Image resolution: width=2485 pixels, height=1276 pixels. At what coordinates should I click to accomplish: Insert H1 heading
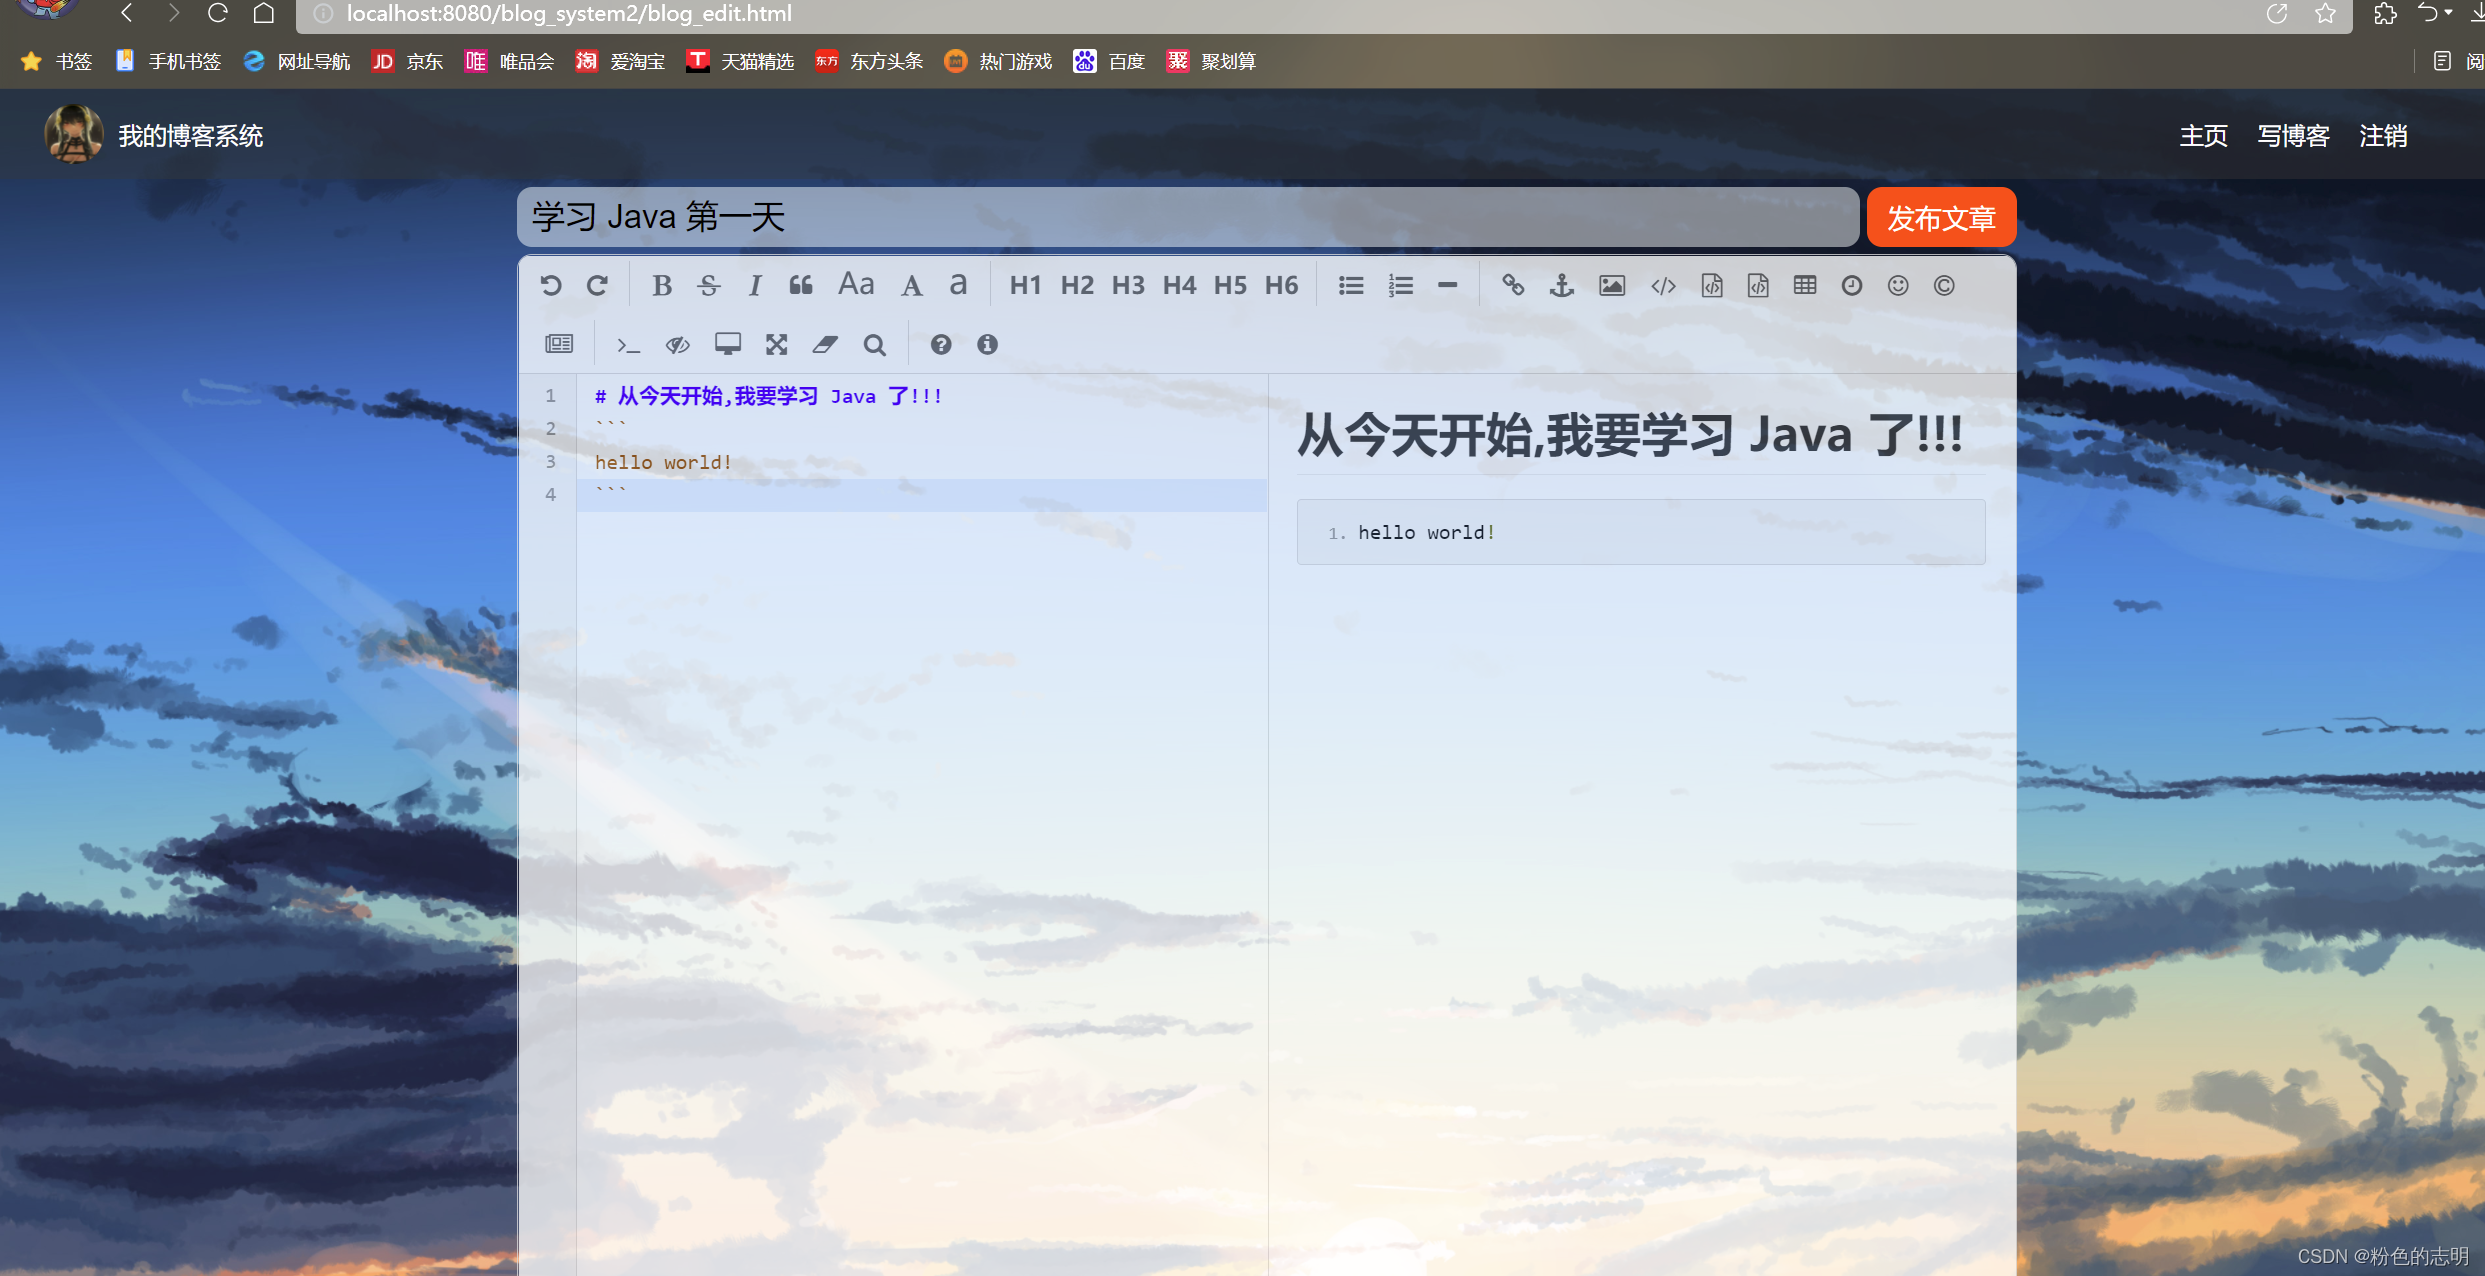click(1025, 286)
